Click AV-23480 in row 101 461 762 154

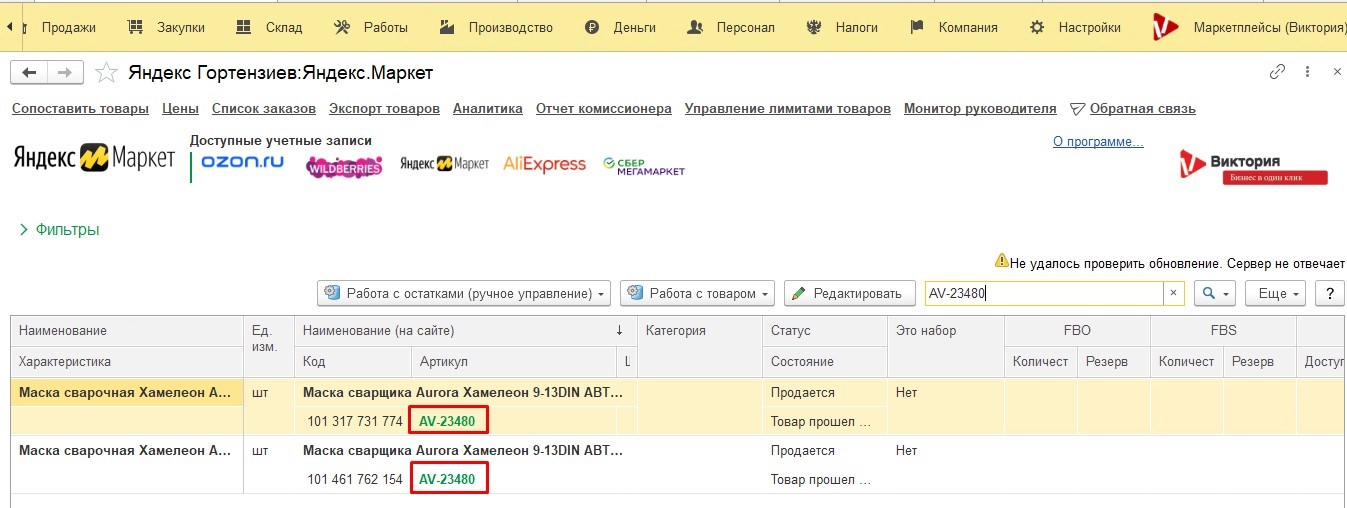point(447,479)
